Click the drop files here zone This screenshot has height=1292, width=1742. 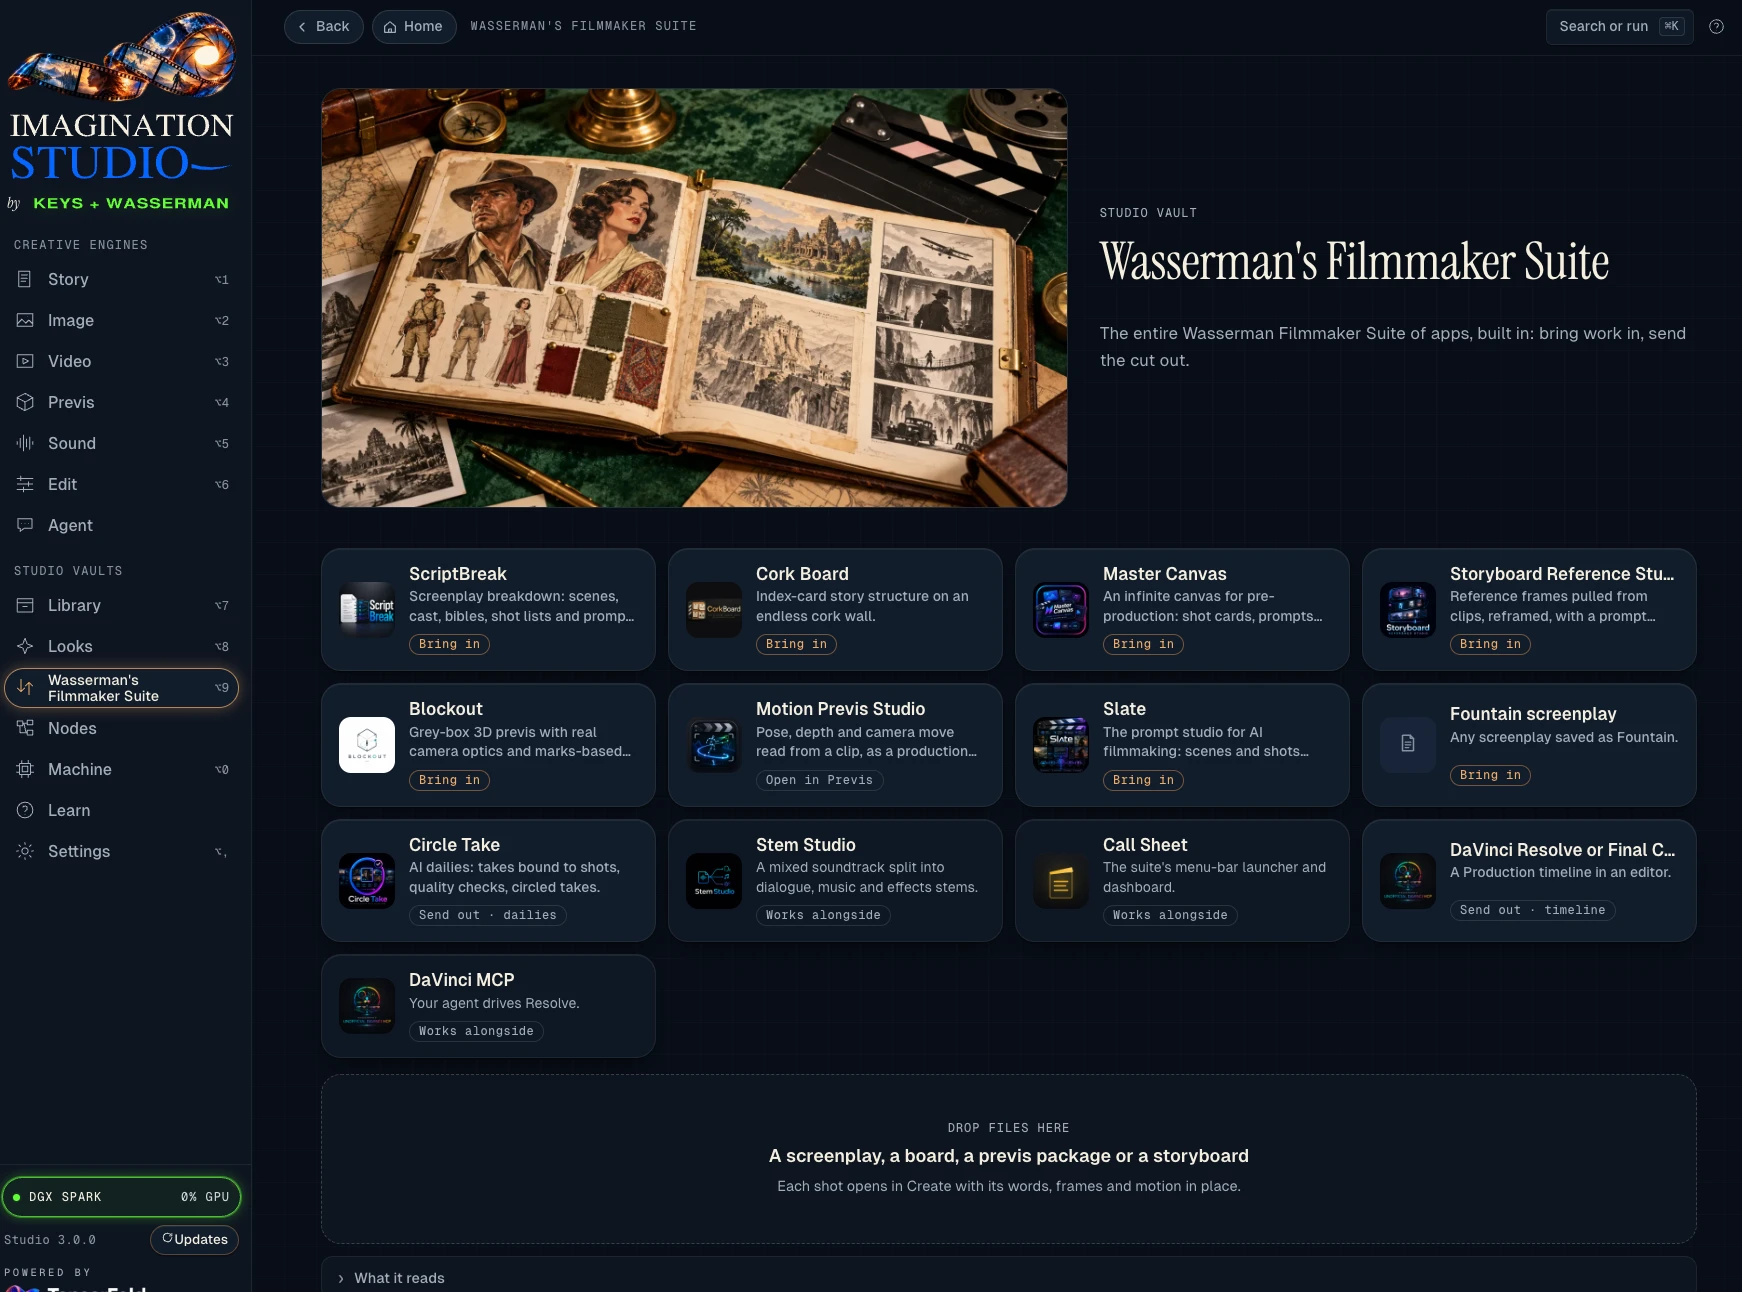[1008, 1159]
